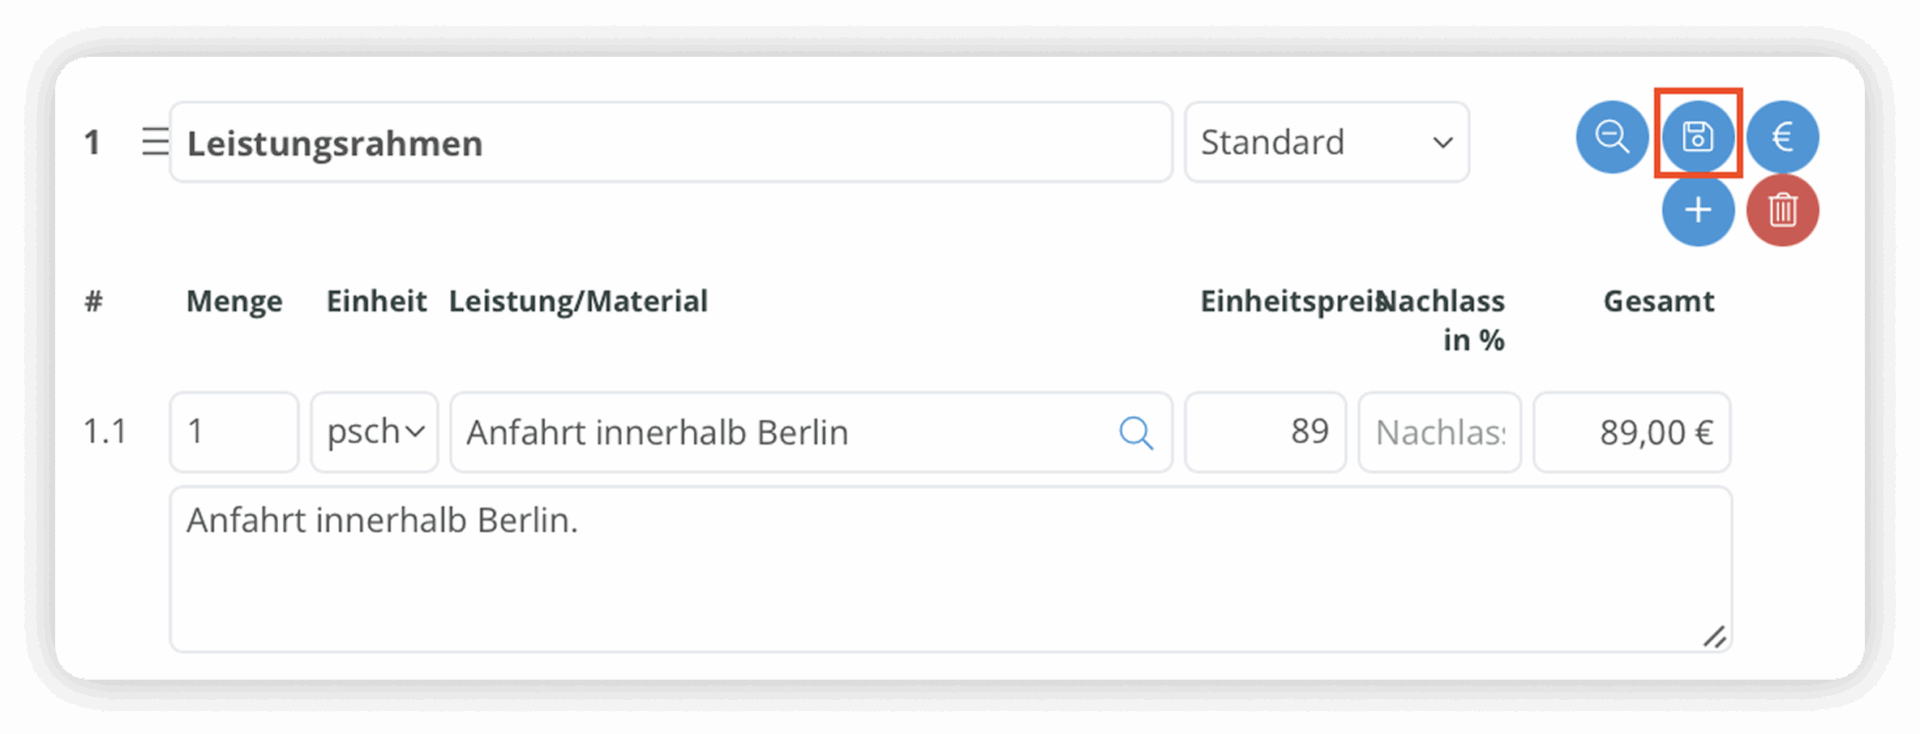Click the Menge quantity field
Screen dimensions: 1920x734
pos(234,432)
